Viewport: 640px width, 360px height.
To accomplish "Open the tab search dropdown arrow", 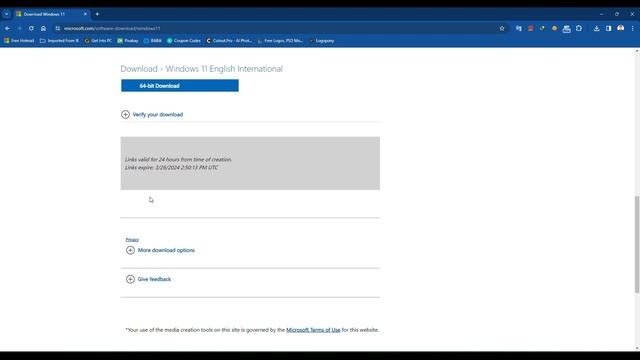I will pyautogui.click(x=7, y=14).
